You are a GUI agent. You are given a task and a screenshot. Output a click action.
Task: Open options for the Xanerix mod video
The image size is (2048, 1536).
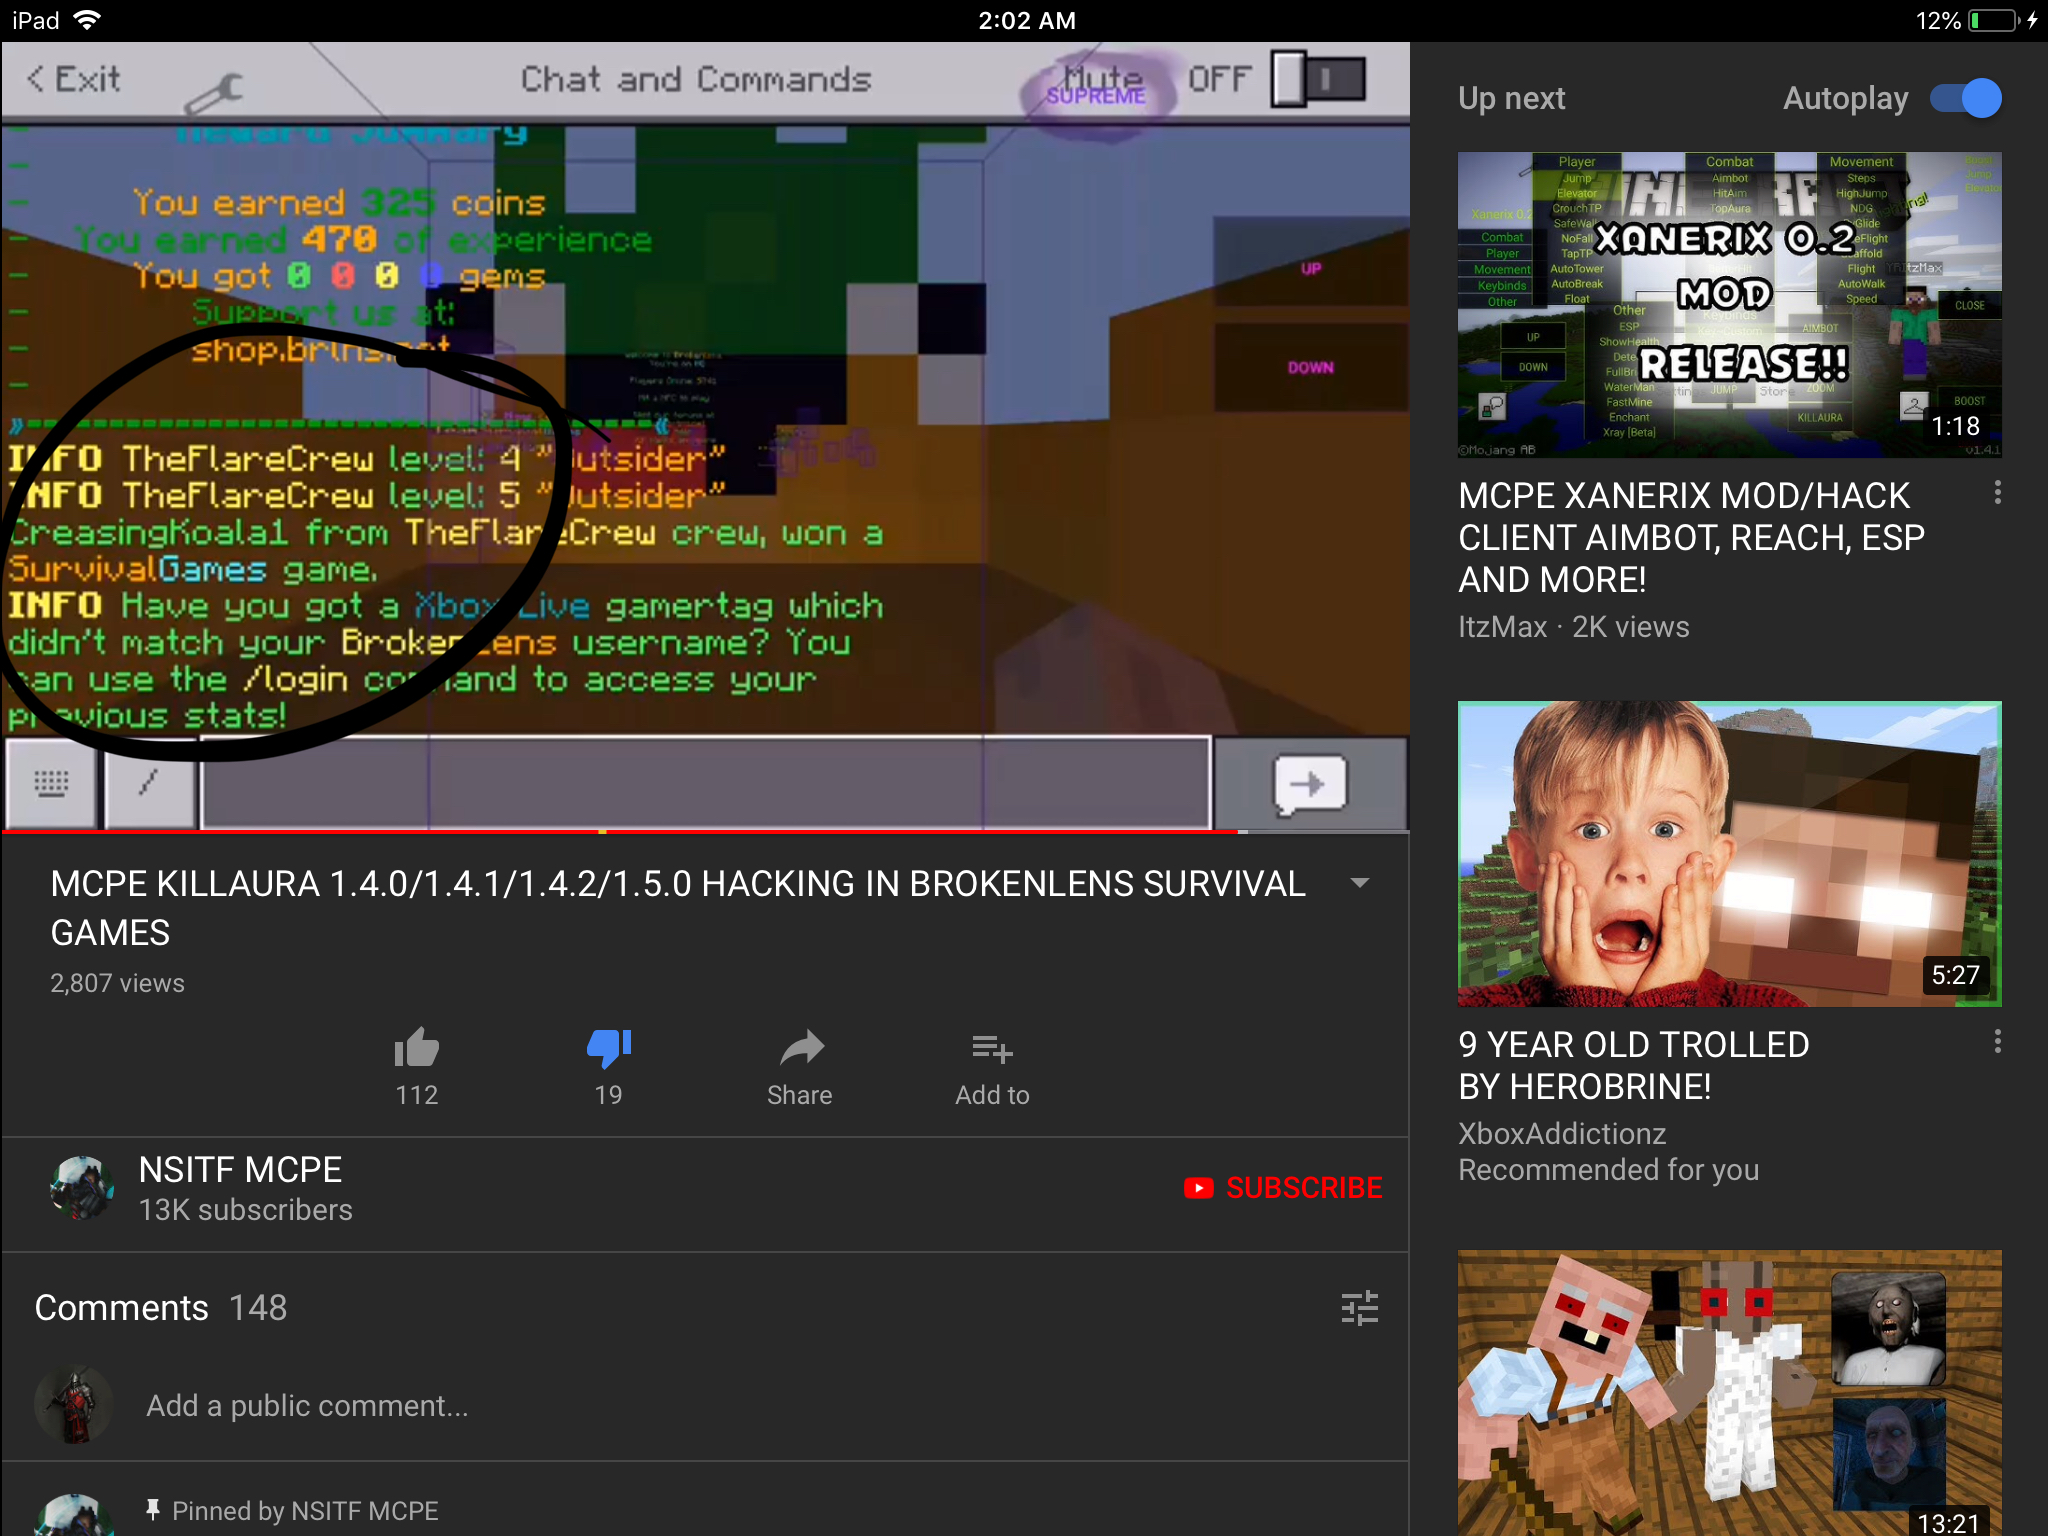point(1998,492)
